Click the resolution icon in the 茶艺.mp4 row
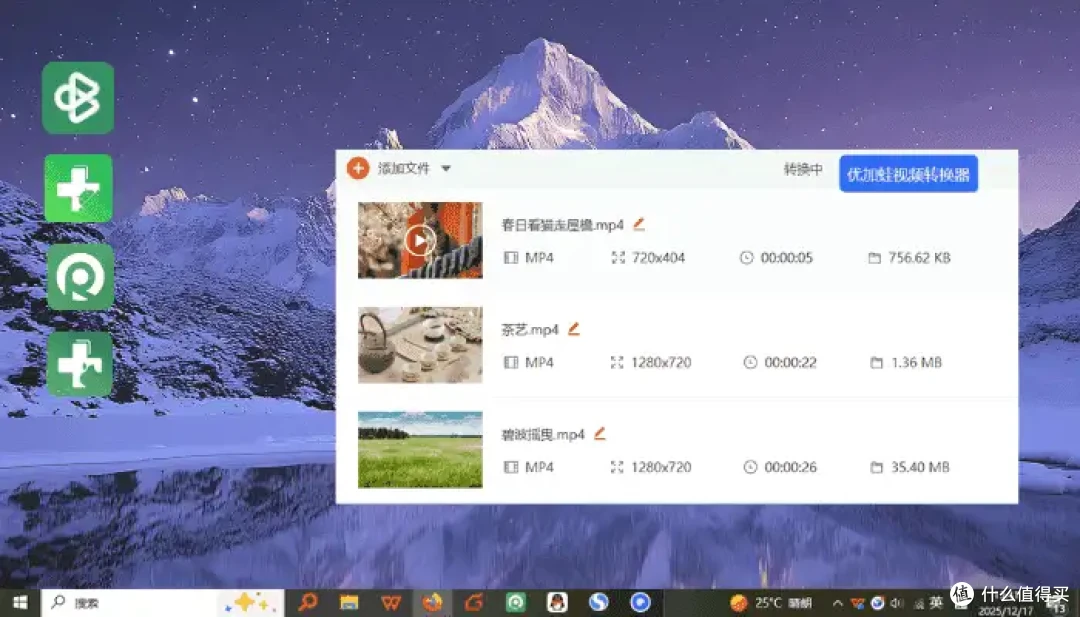 tap(616, 362)
